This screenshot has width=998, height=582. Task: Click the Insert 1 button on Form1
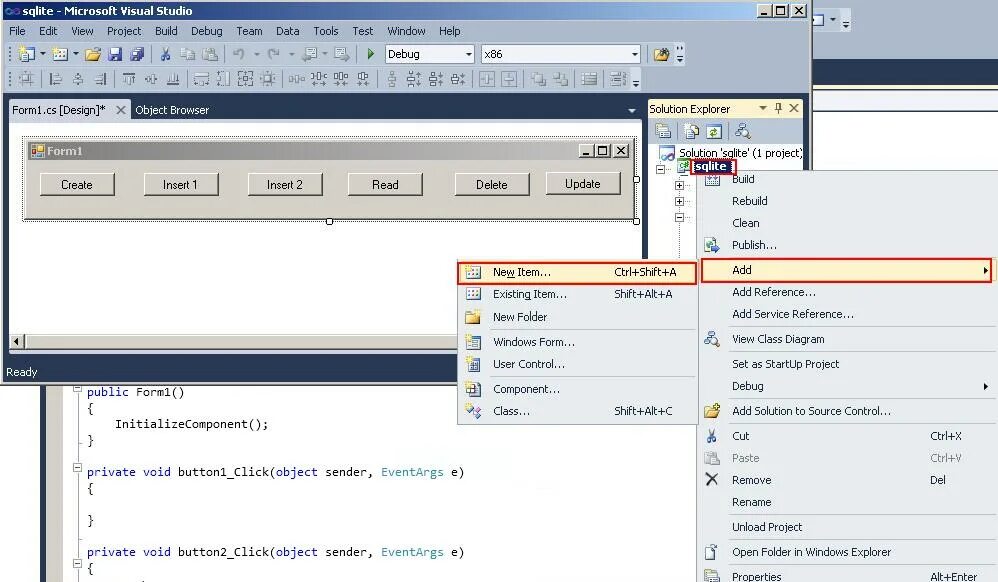point(181,185)
